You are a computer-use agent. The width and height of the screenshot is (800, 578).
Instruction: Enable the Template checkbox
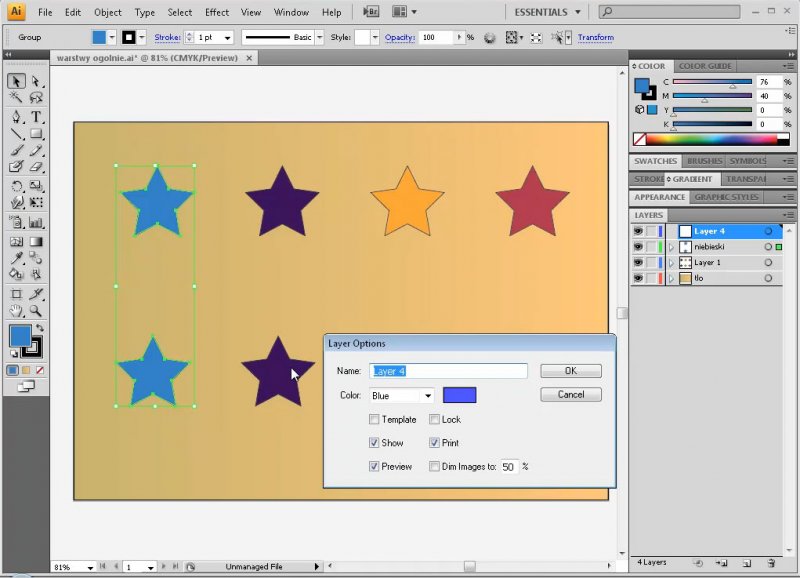[x=374, y=420]
